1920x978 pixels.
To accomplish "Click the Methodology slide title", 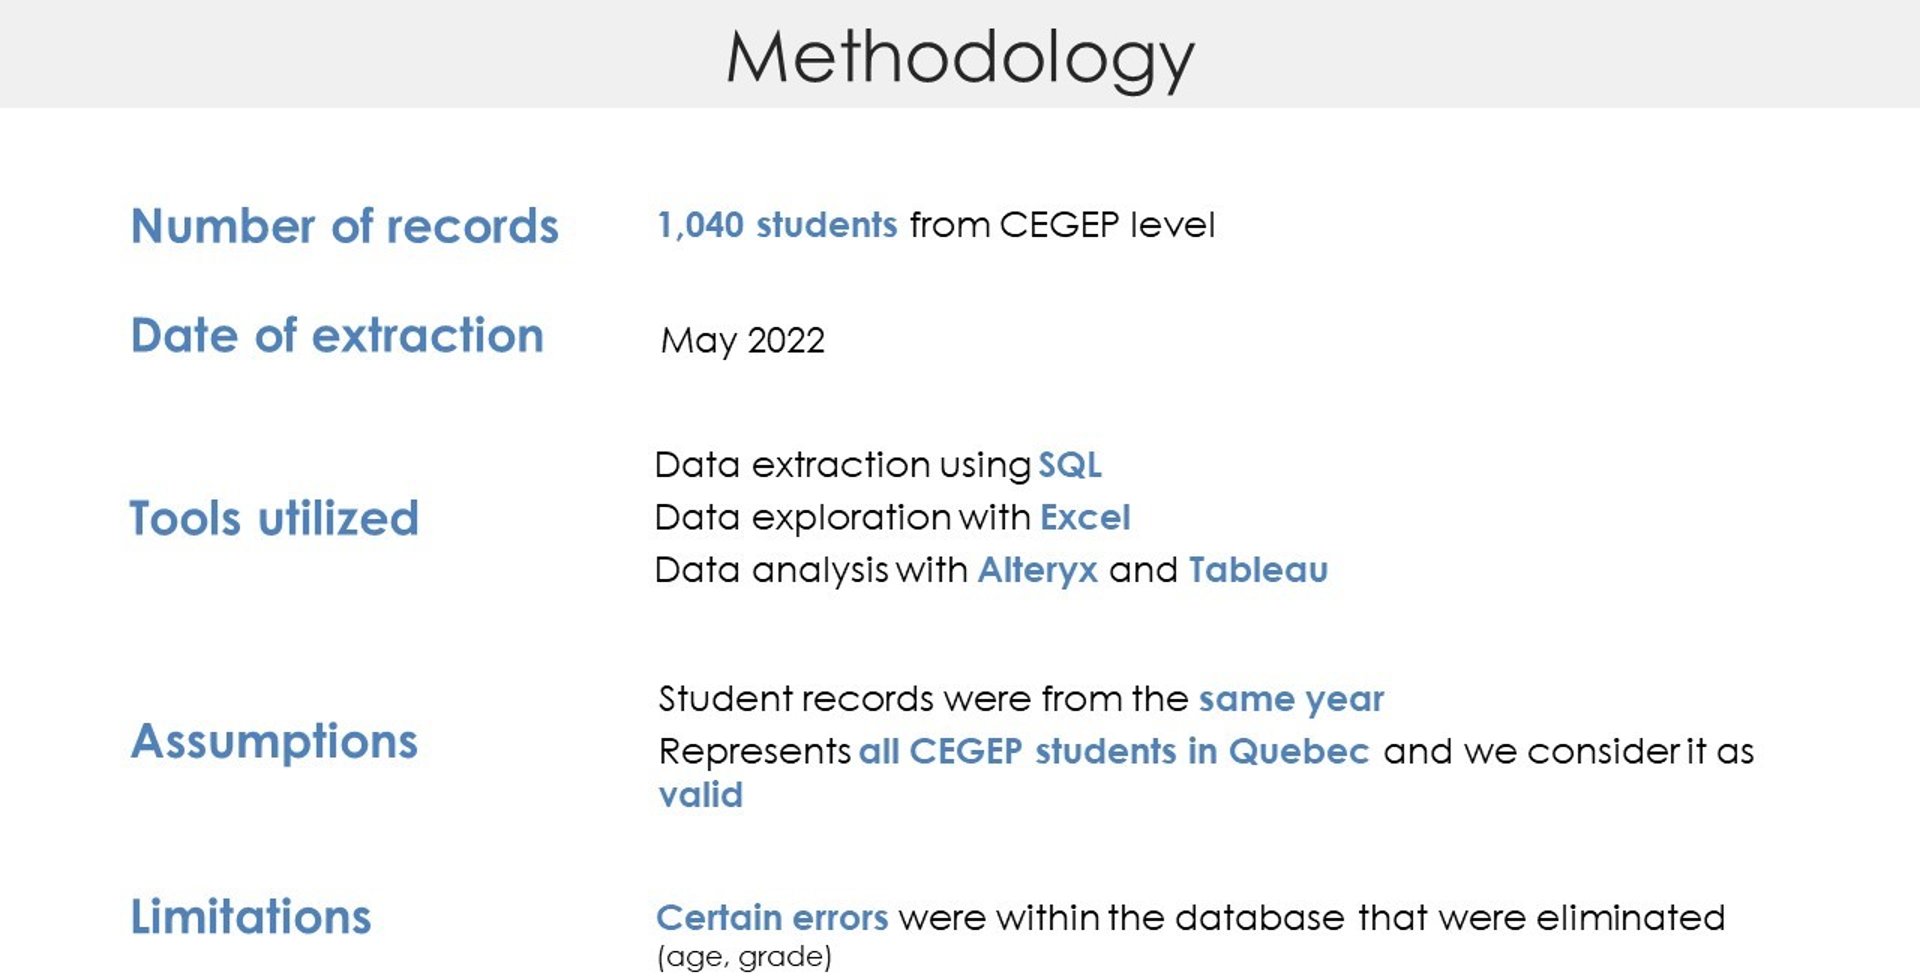I will (x=960, y=57).
